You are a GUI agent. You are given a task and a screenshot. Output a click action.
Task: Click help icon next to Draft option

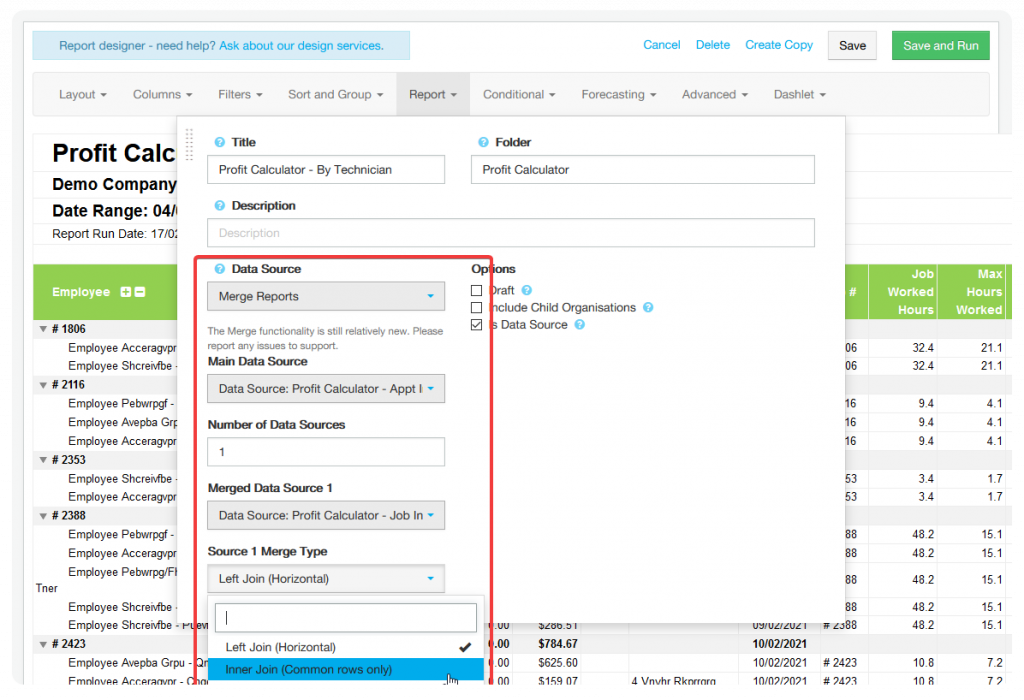coord(527,290)
